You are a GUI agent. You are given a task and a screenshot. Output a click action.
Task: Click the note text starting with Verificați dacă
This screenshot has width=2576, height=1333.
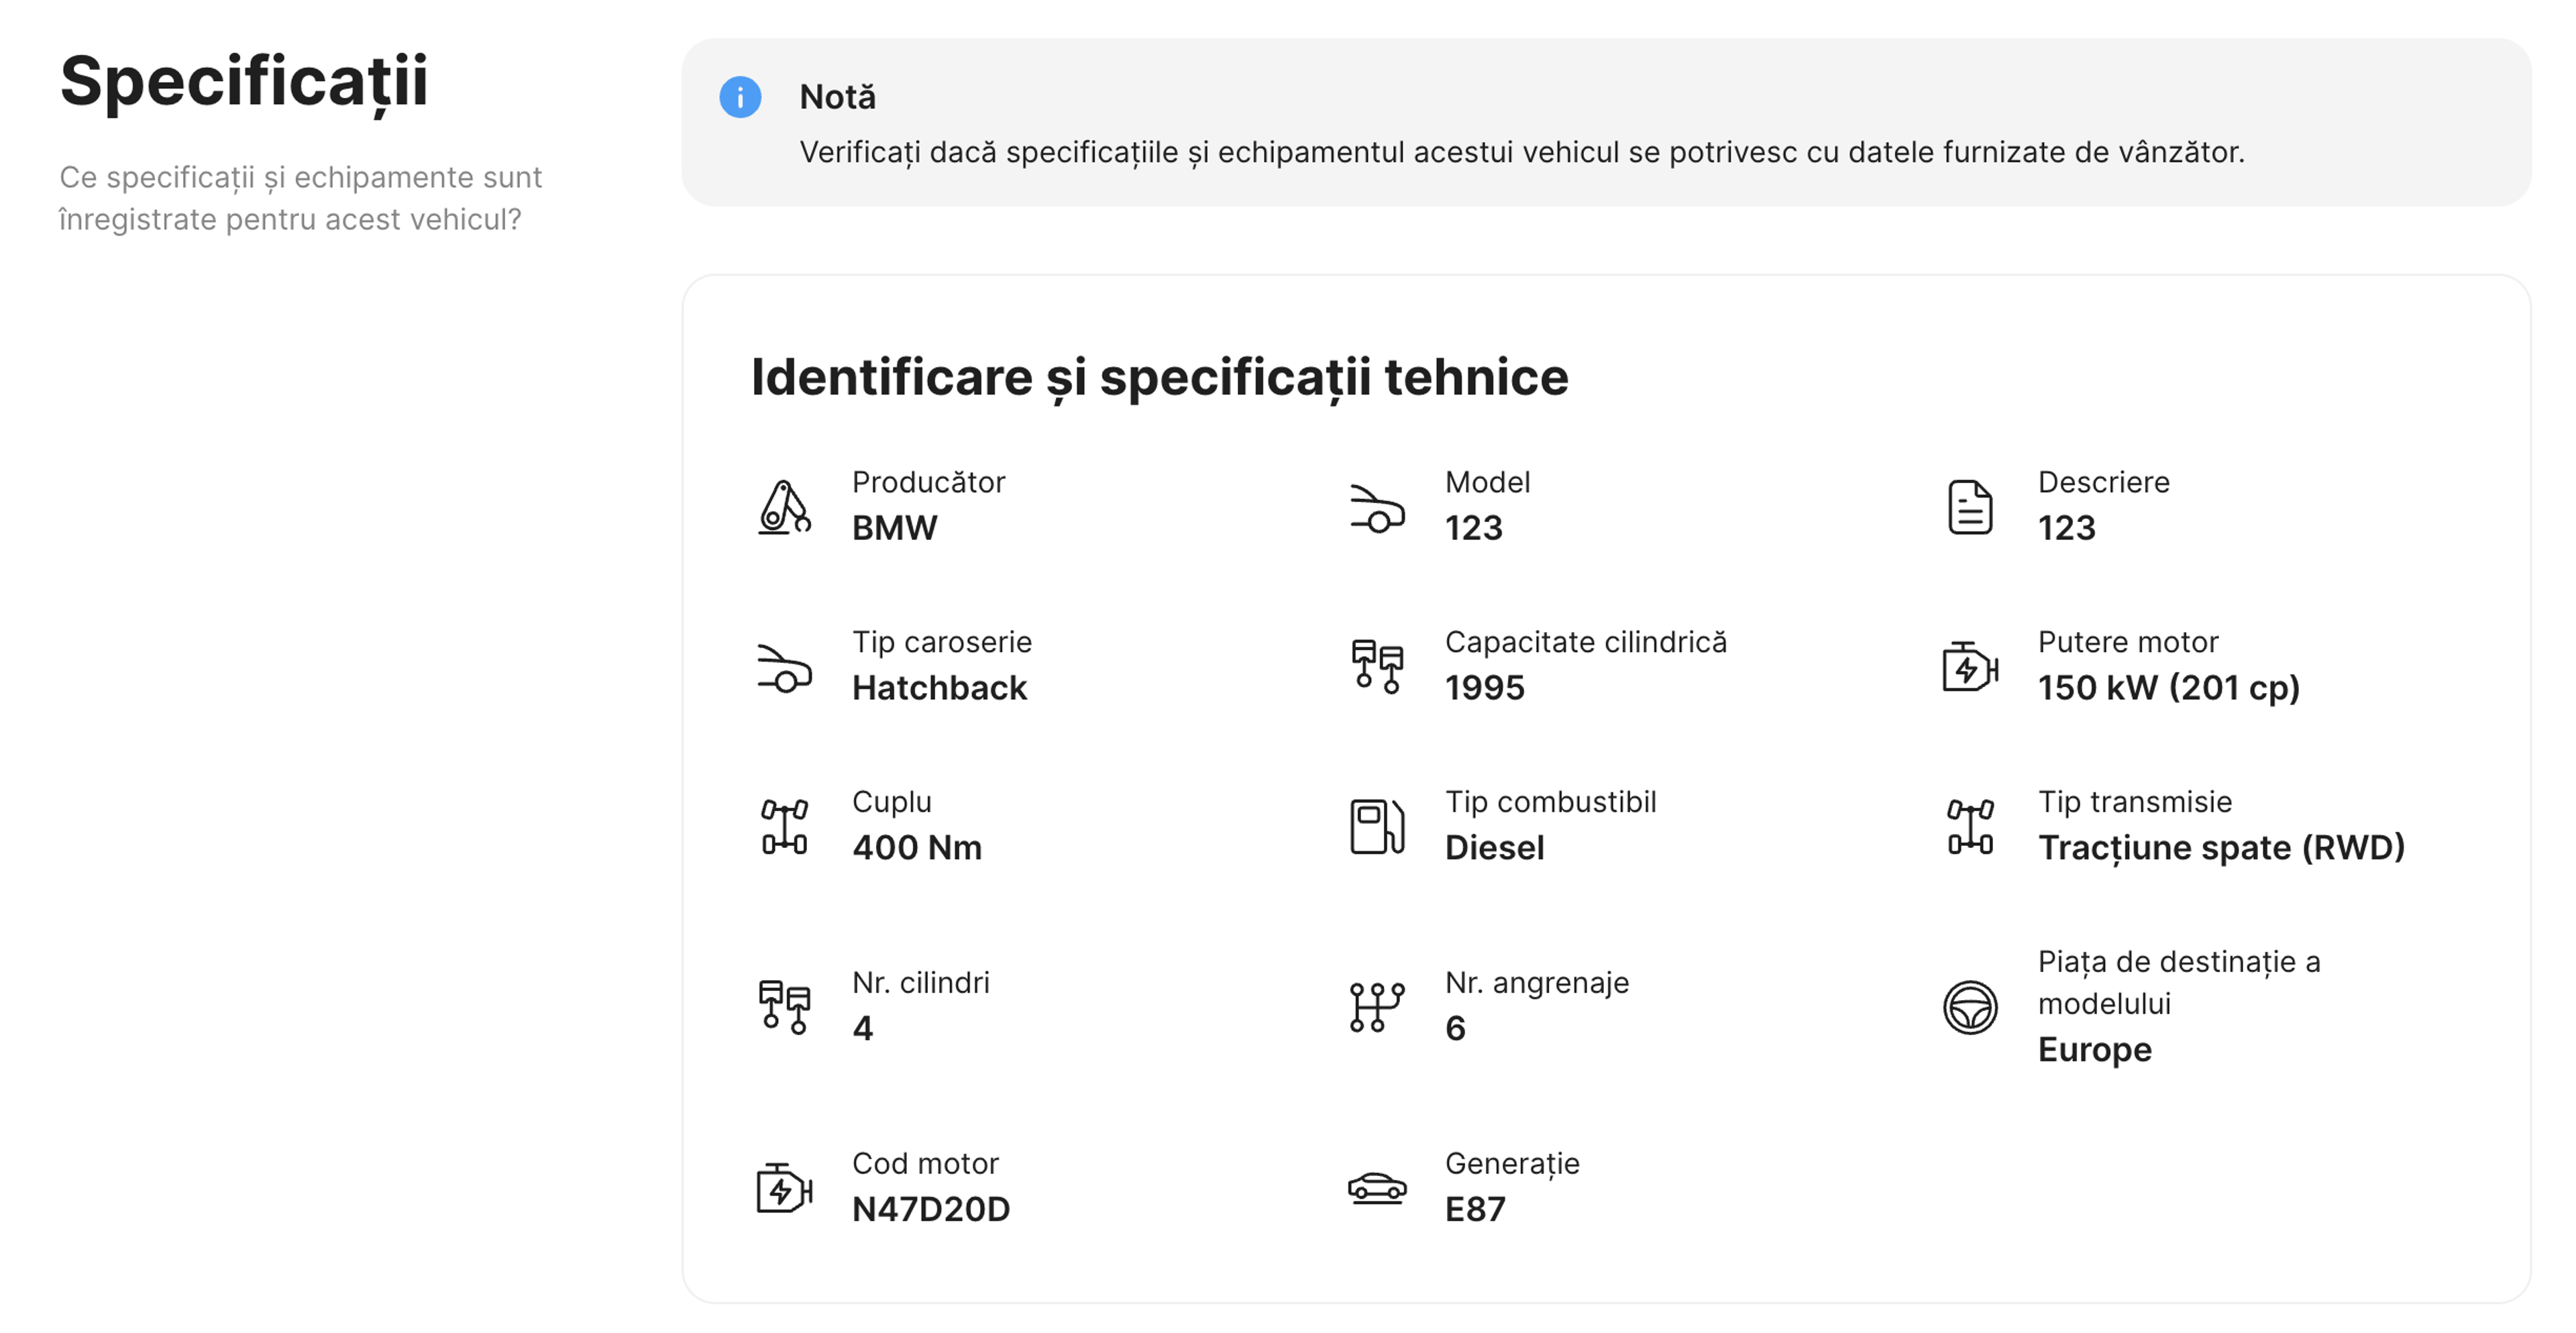click(1521, 153)
